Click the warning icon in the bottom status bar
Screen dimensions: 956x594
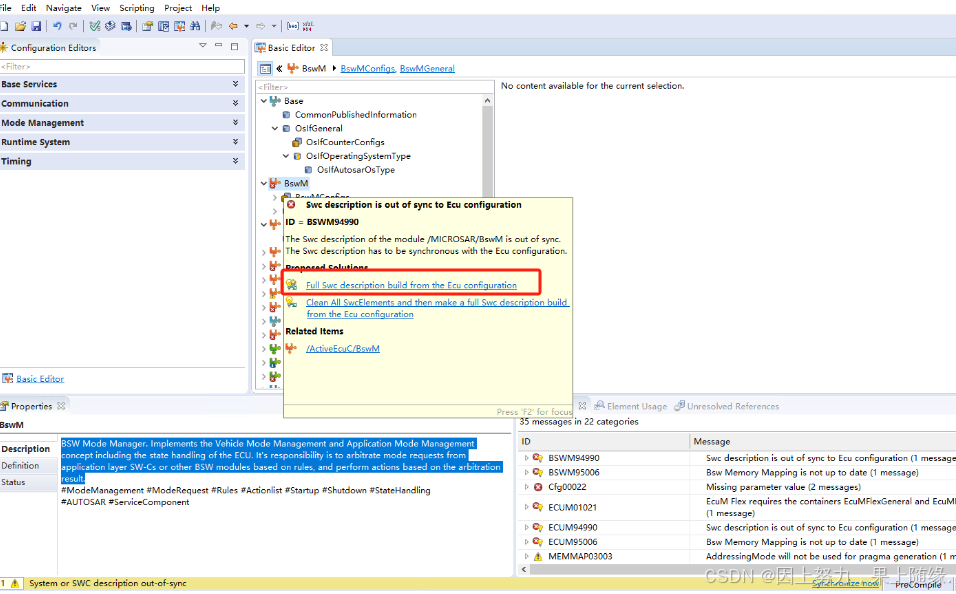15,584
